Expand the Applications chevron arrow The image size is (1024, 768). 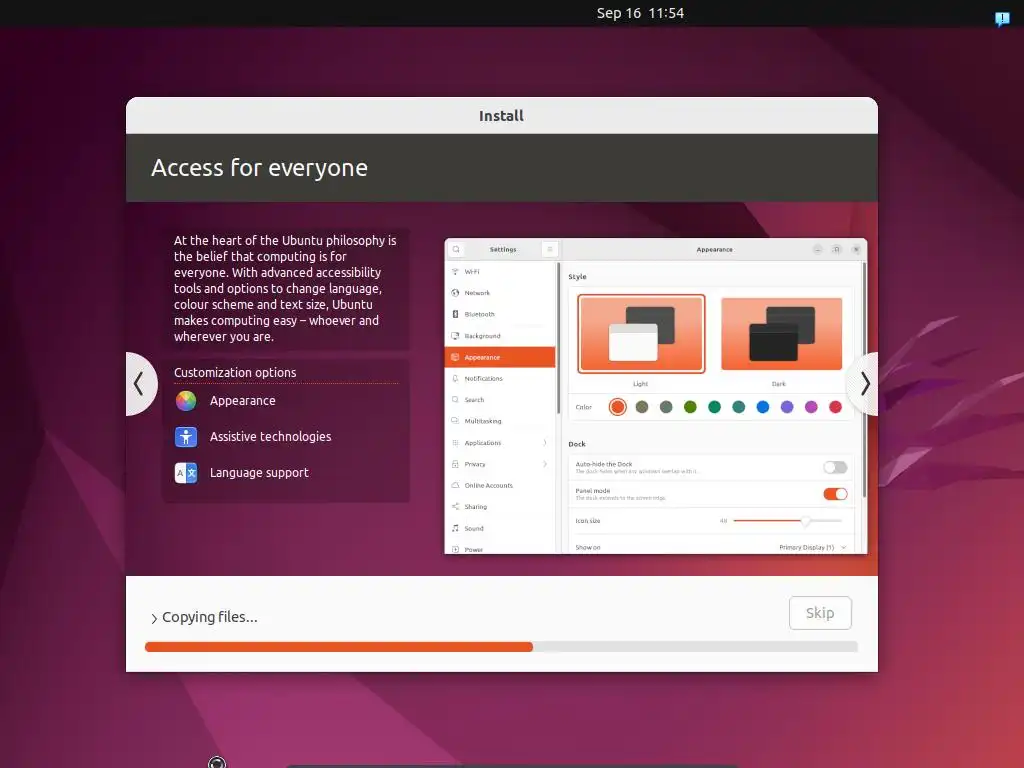pyautogui.click(x=545, y=443)
